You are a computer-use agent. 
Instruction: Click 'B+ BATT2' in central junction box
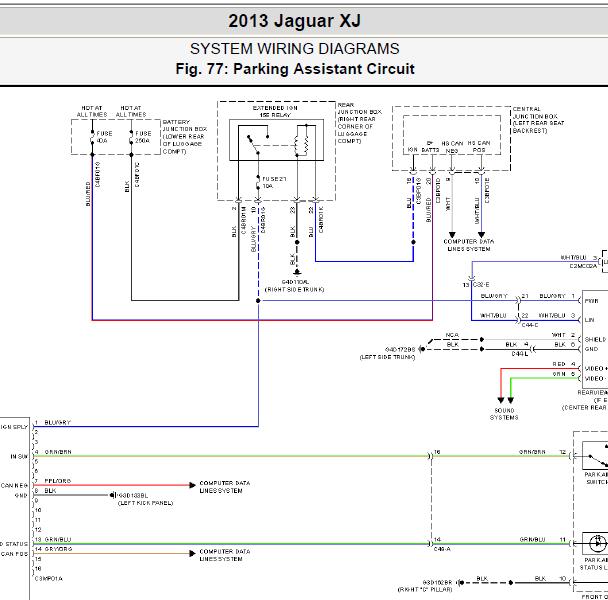[x=430, y=147]
